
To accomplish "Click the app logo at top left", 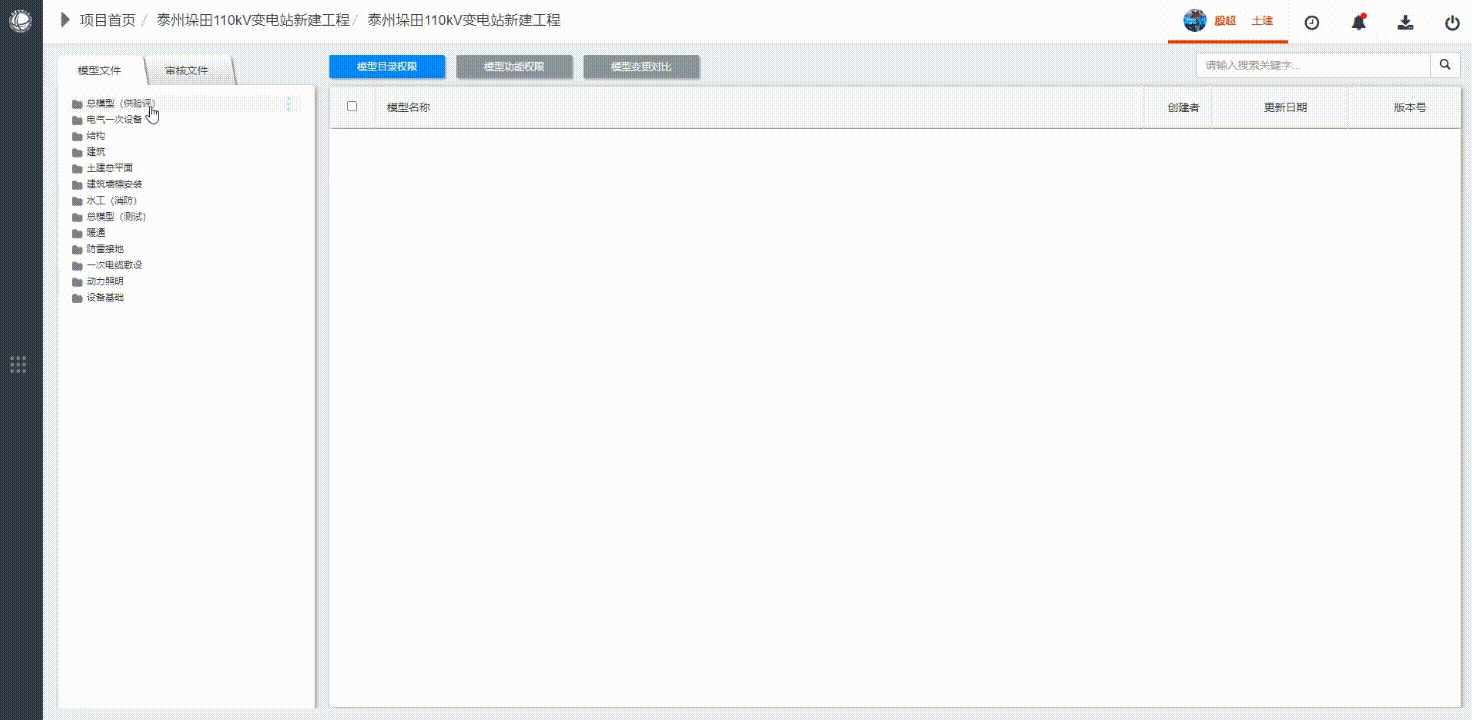I will 20,21.
